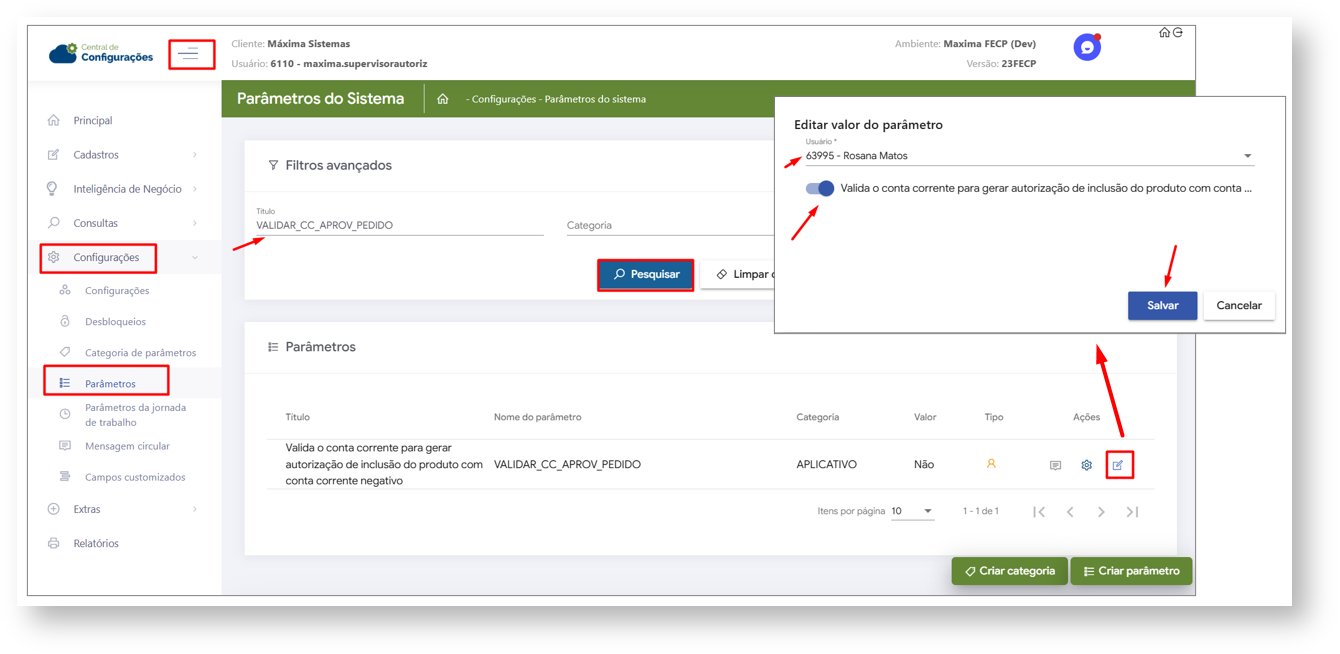Go to the previous page of results
The height and width of the screenshot is (654, 1340).
[x=1070, y=512]
